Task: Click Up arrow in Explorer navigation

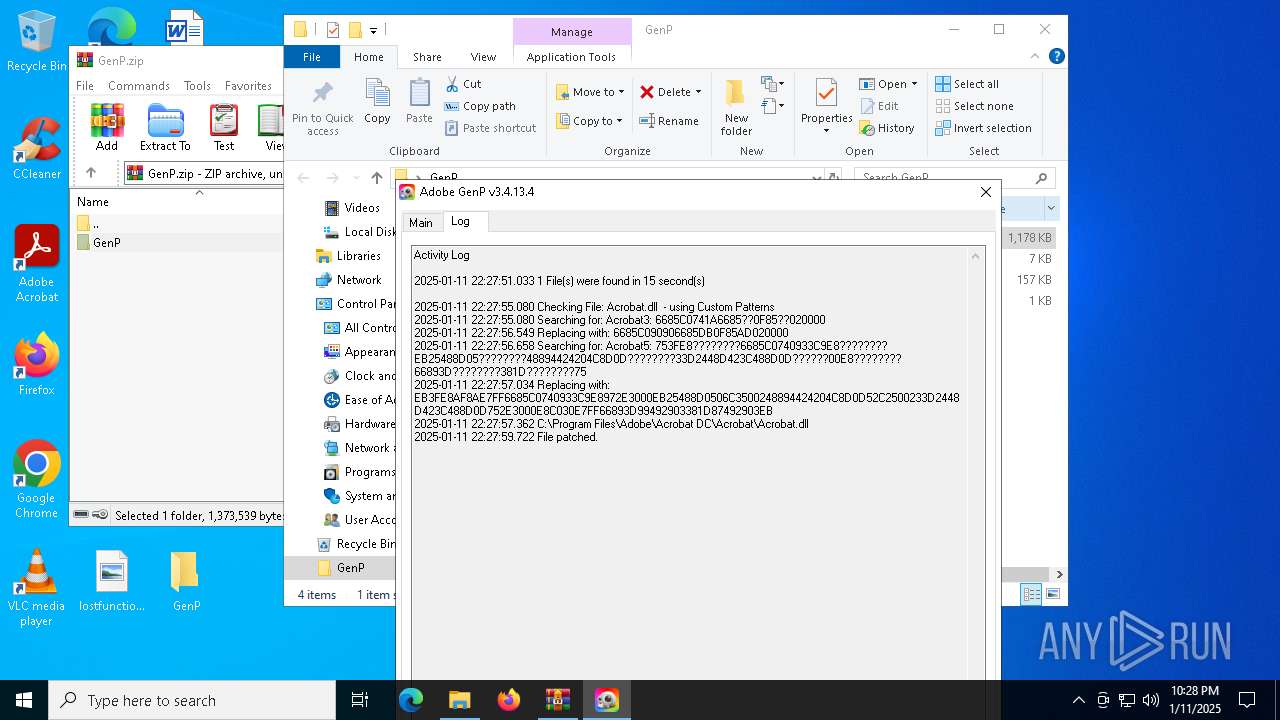Action: pyautogui.click(x=376, y=178)
